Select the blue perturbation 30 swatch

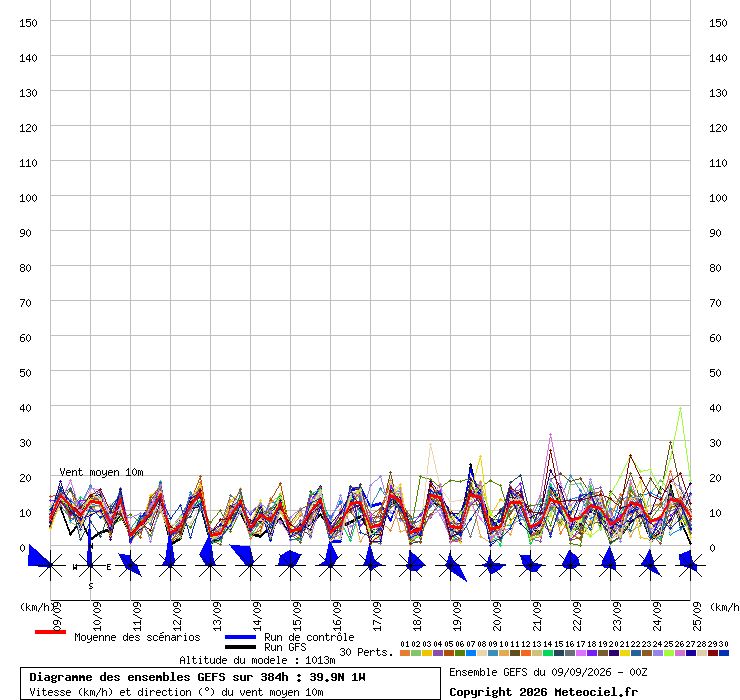(x=723, y=653)
